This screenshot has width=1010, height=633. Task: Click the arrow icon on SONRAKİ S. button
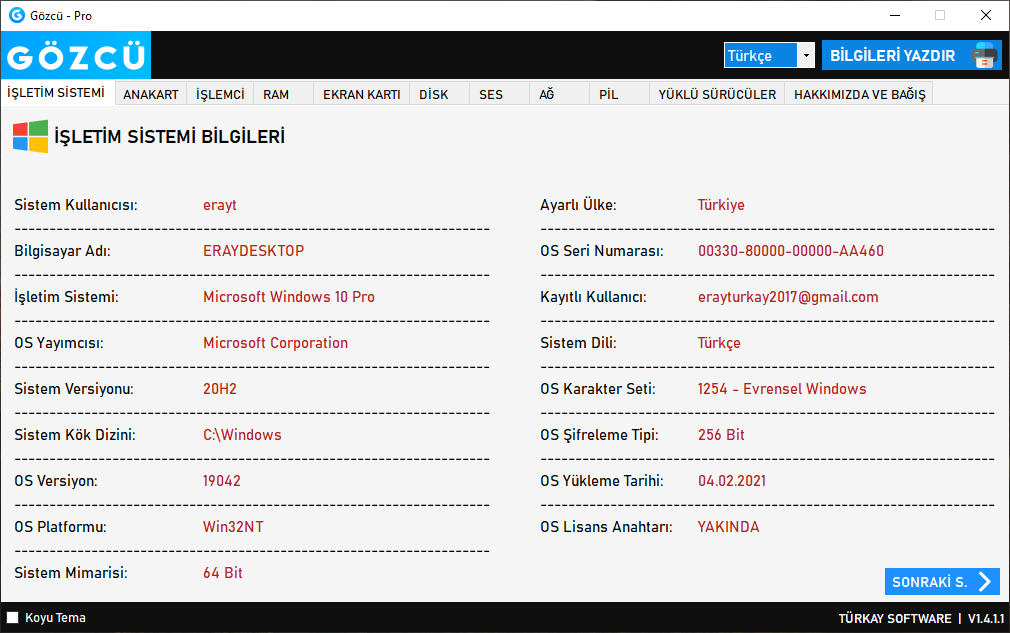point(985,581)
